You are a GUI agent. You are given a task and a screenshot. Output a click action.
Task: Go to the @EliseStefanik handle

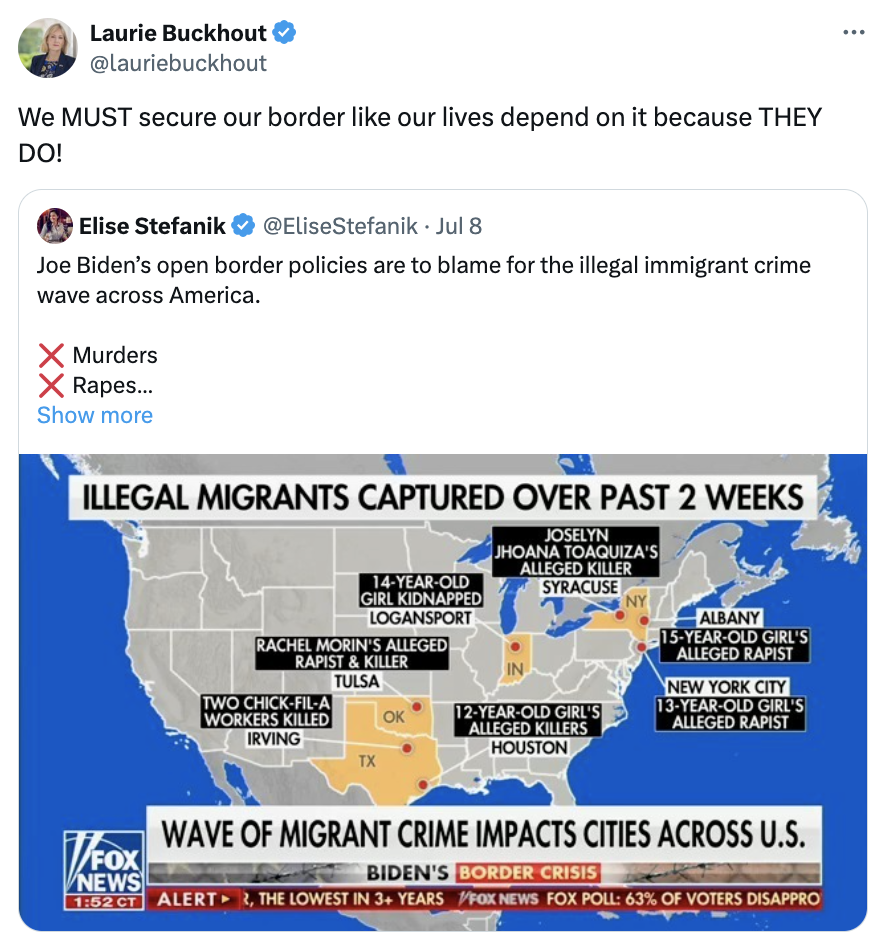tap(340, 226)
